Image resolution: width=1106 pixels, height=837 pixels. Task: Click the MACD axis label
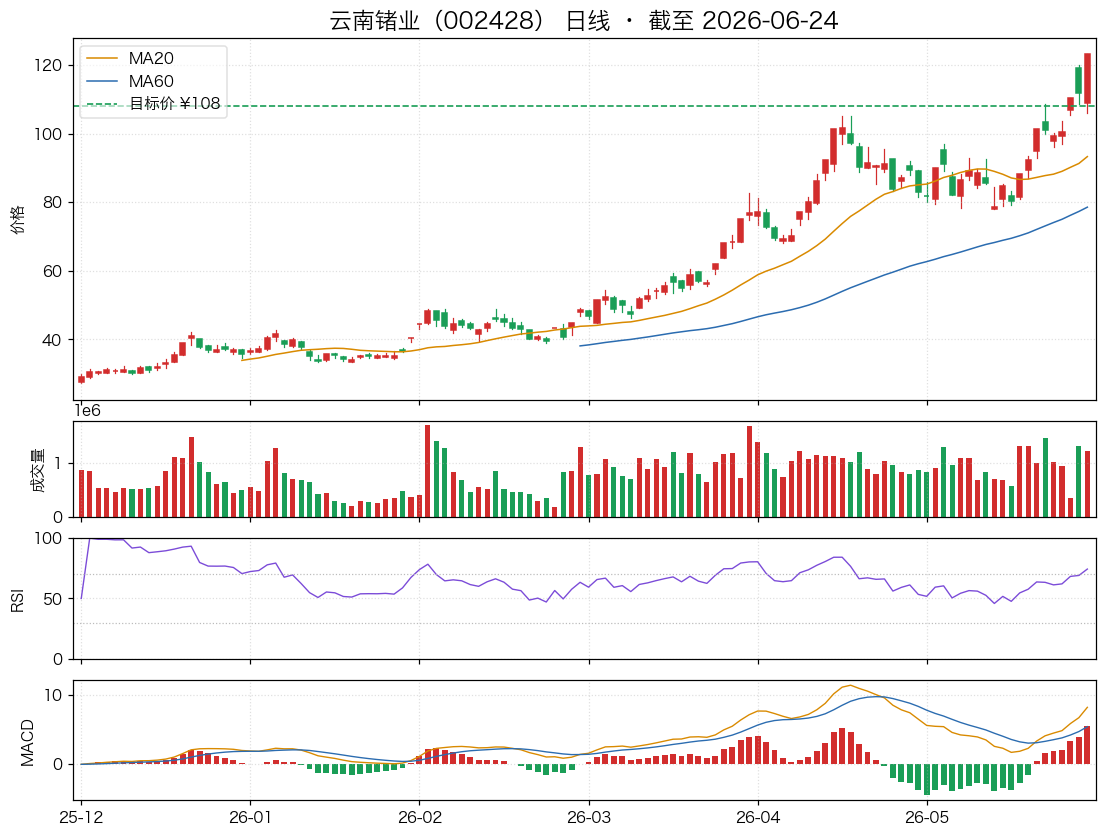pyautogui.click(x=28, y=742)
